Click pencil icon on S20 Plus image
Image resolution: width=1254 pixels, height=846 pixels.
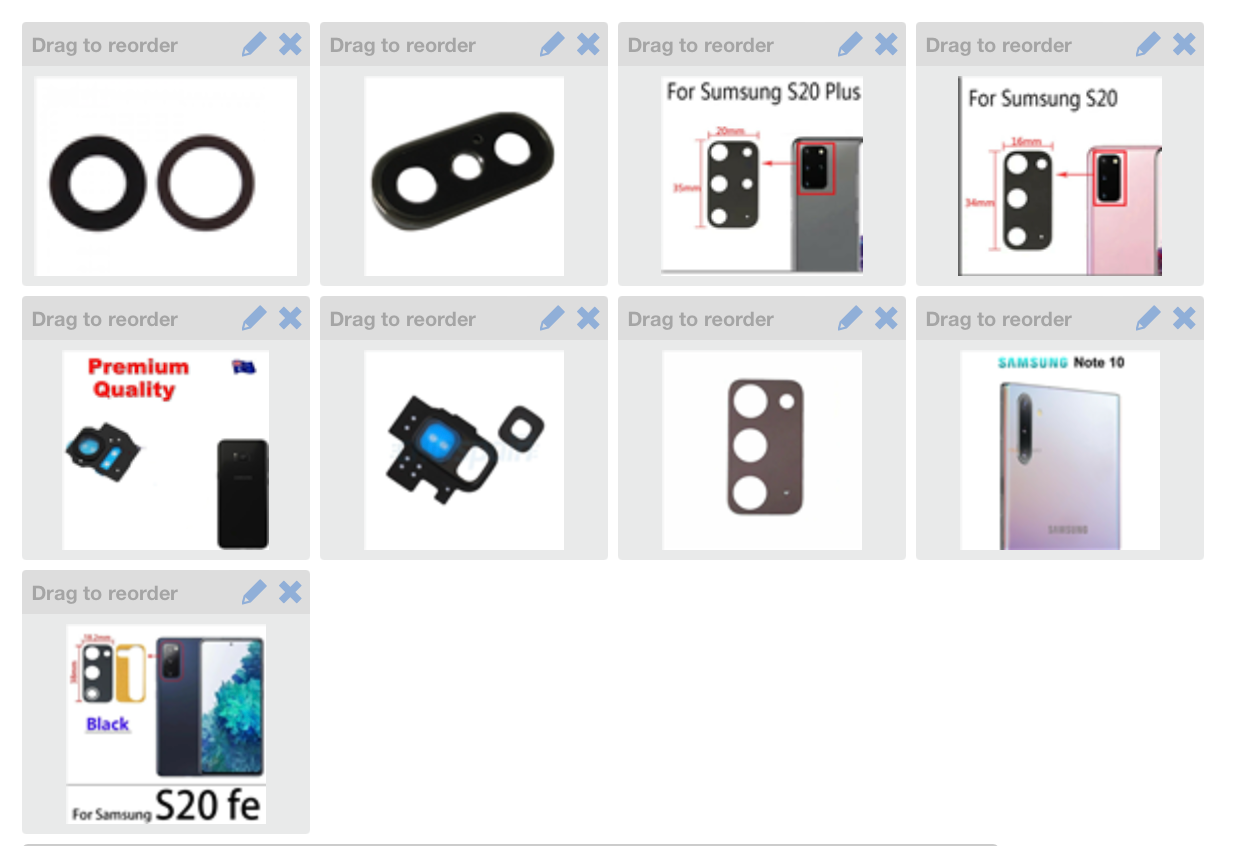coord(850,44)
